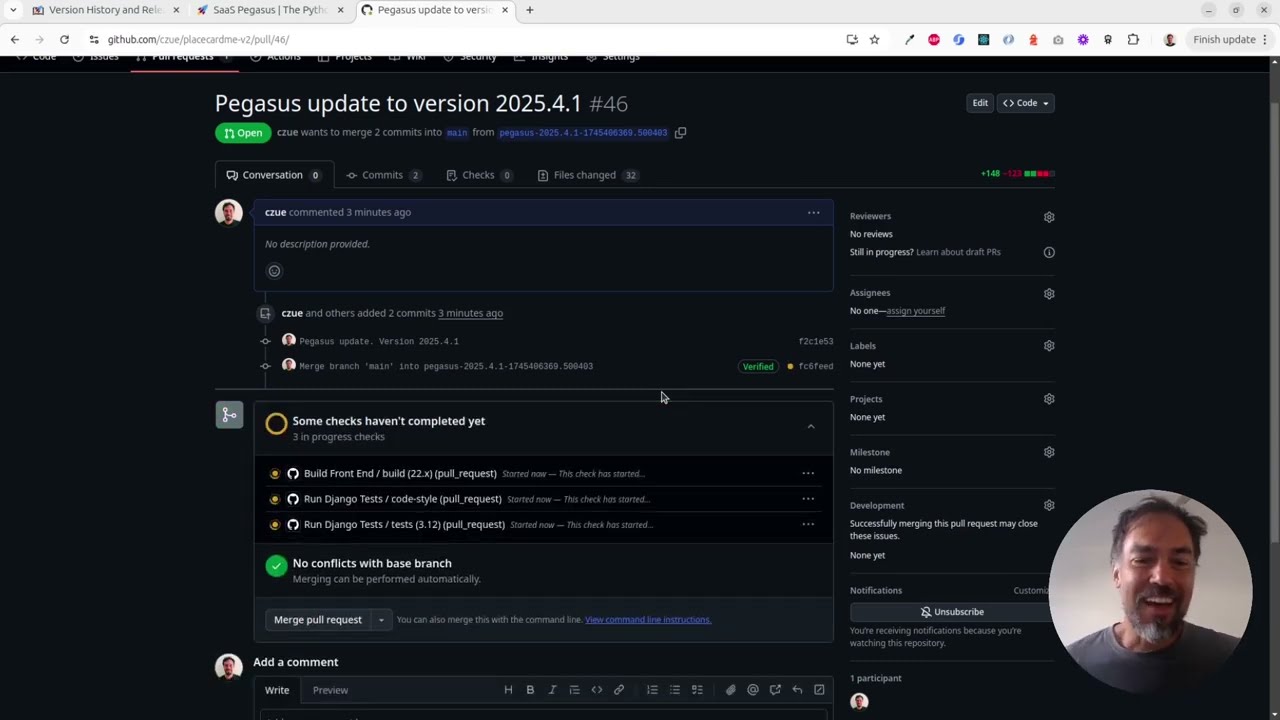The image size is (1280, 720).
Task: Insert link in comment editor
Action: [x=619, y=690]
